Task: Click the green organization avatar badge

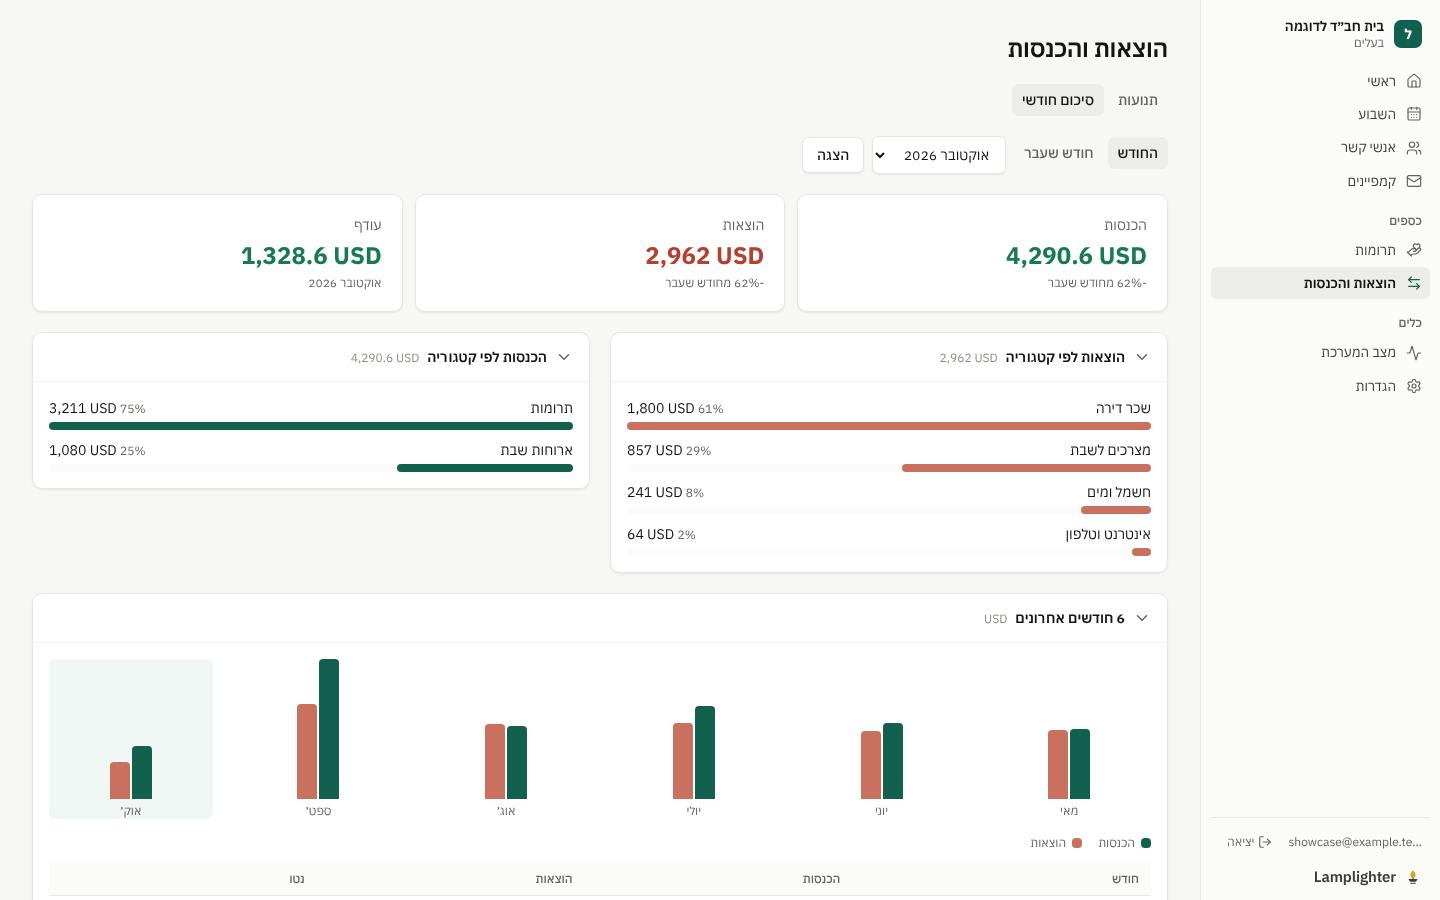Action: click(x=1407, y=34)
